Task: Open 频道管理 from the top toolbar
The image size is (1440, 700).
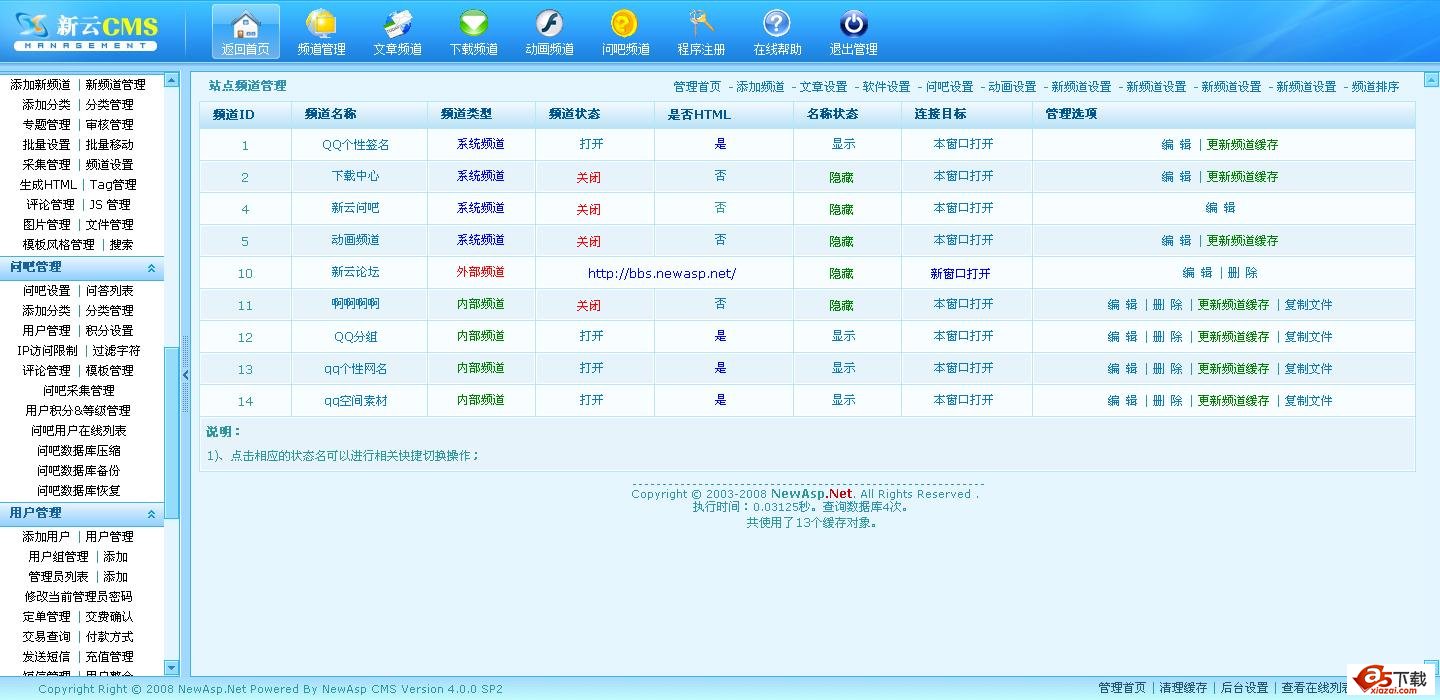Action: 321,32
